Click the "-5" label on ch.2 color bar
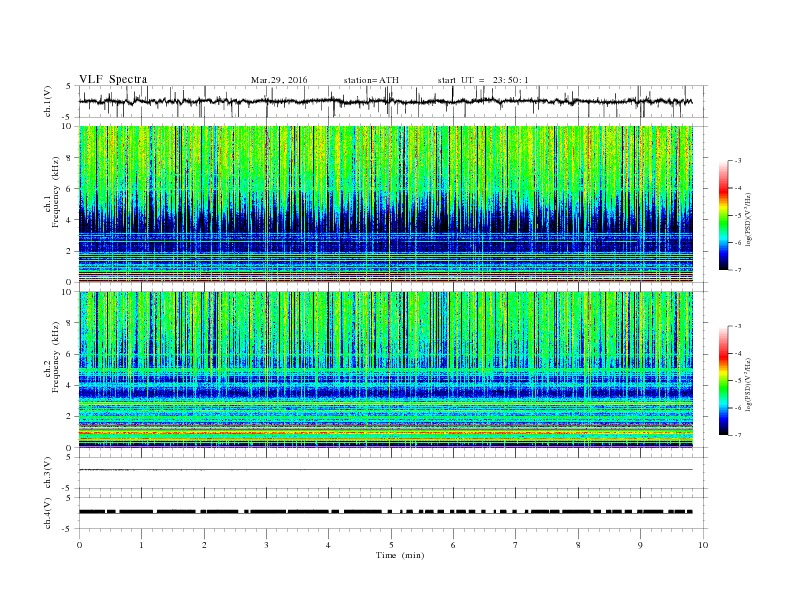This screenshot has height=612, width=792. (738, 380)
